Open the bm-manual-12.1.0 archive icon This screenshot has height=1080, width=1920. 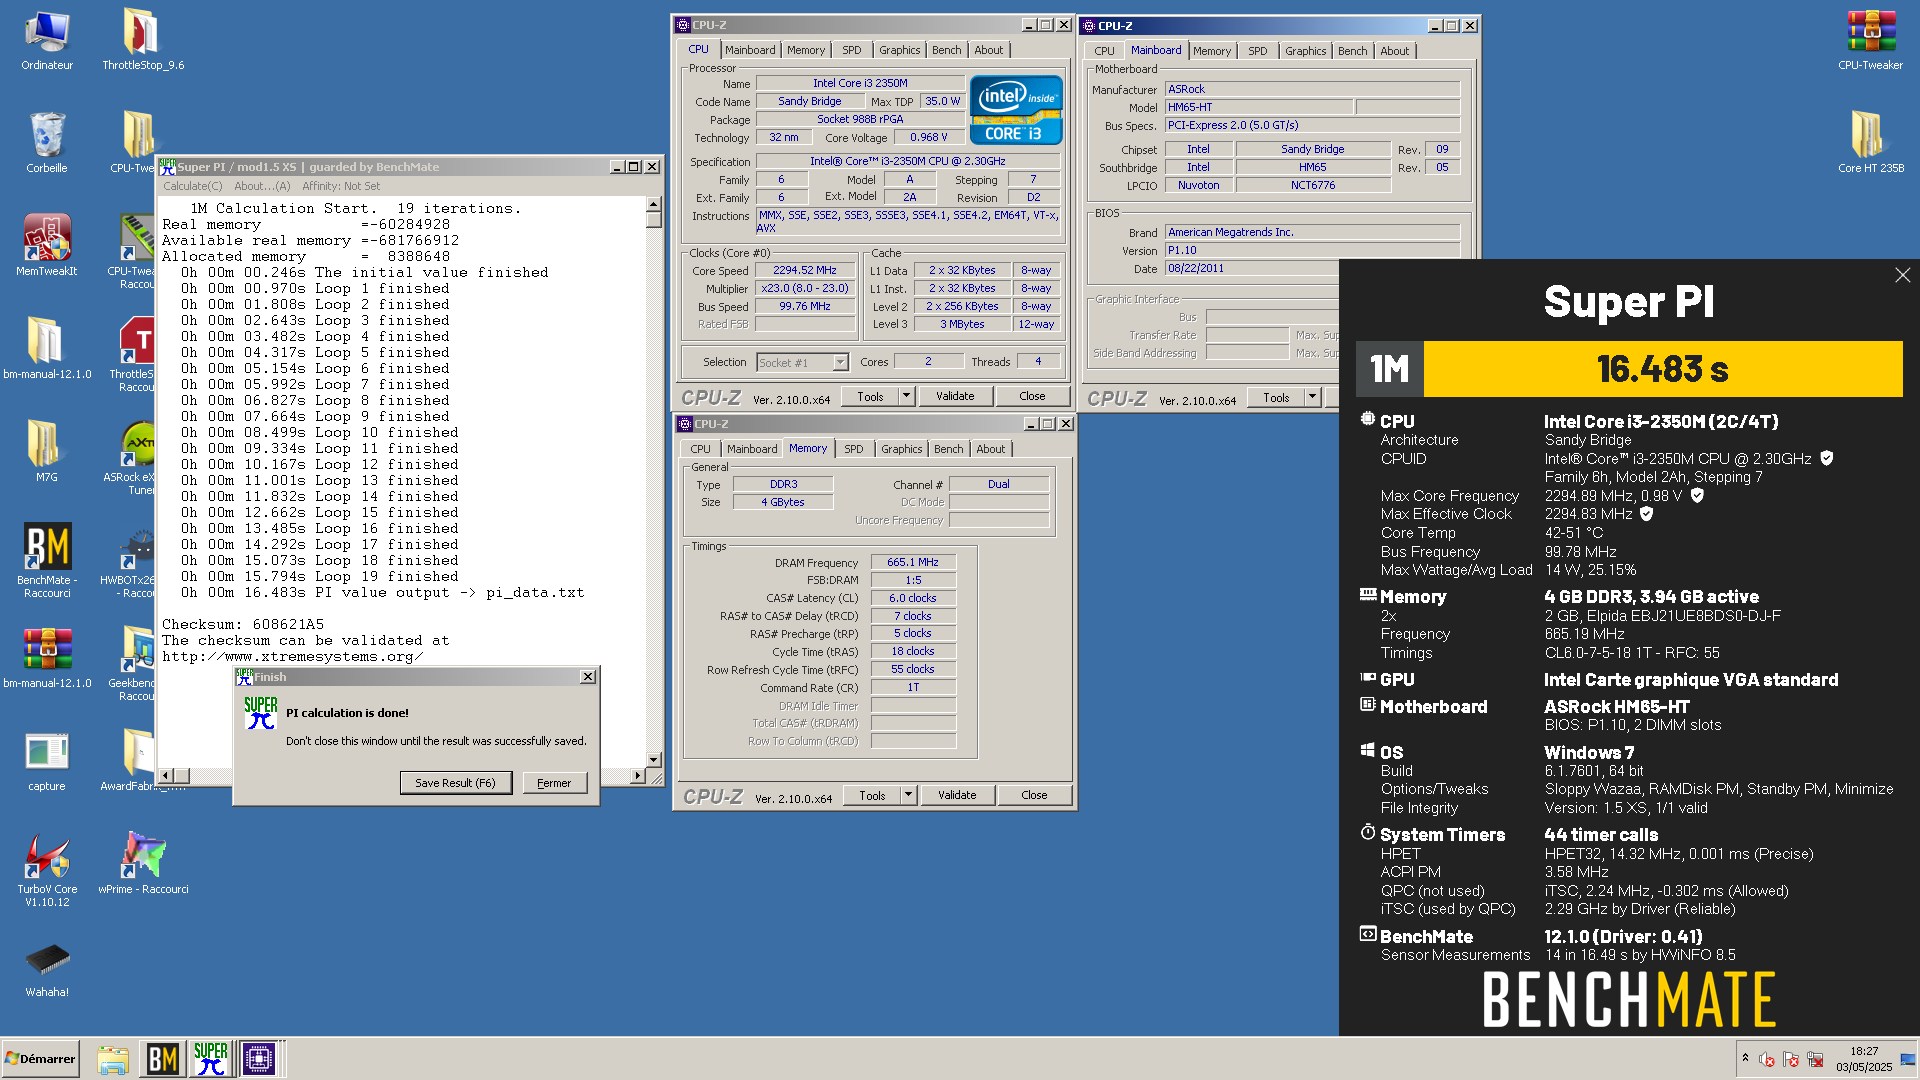point(47,657)
